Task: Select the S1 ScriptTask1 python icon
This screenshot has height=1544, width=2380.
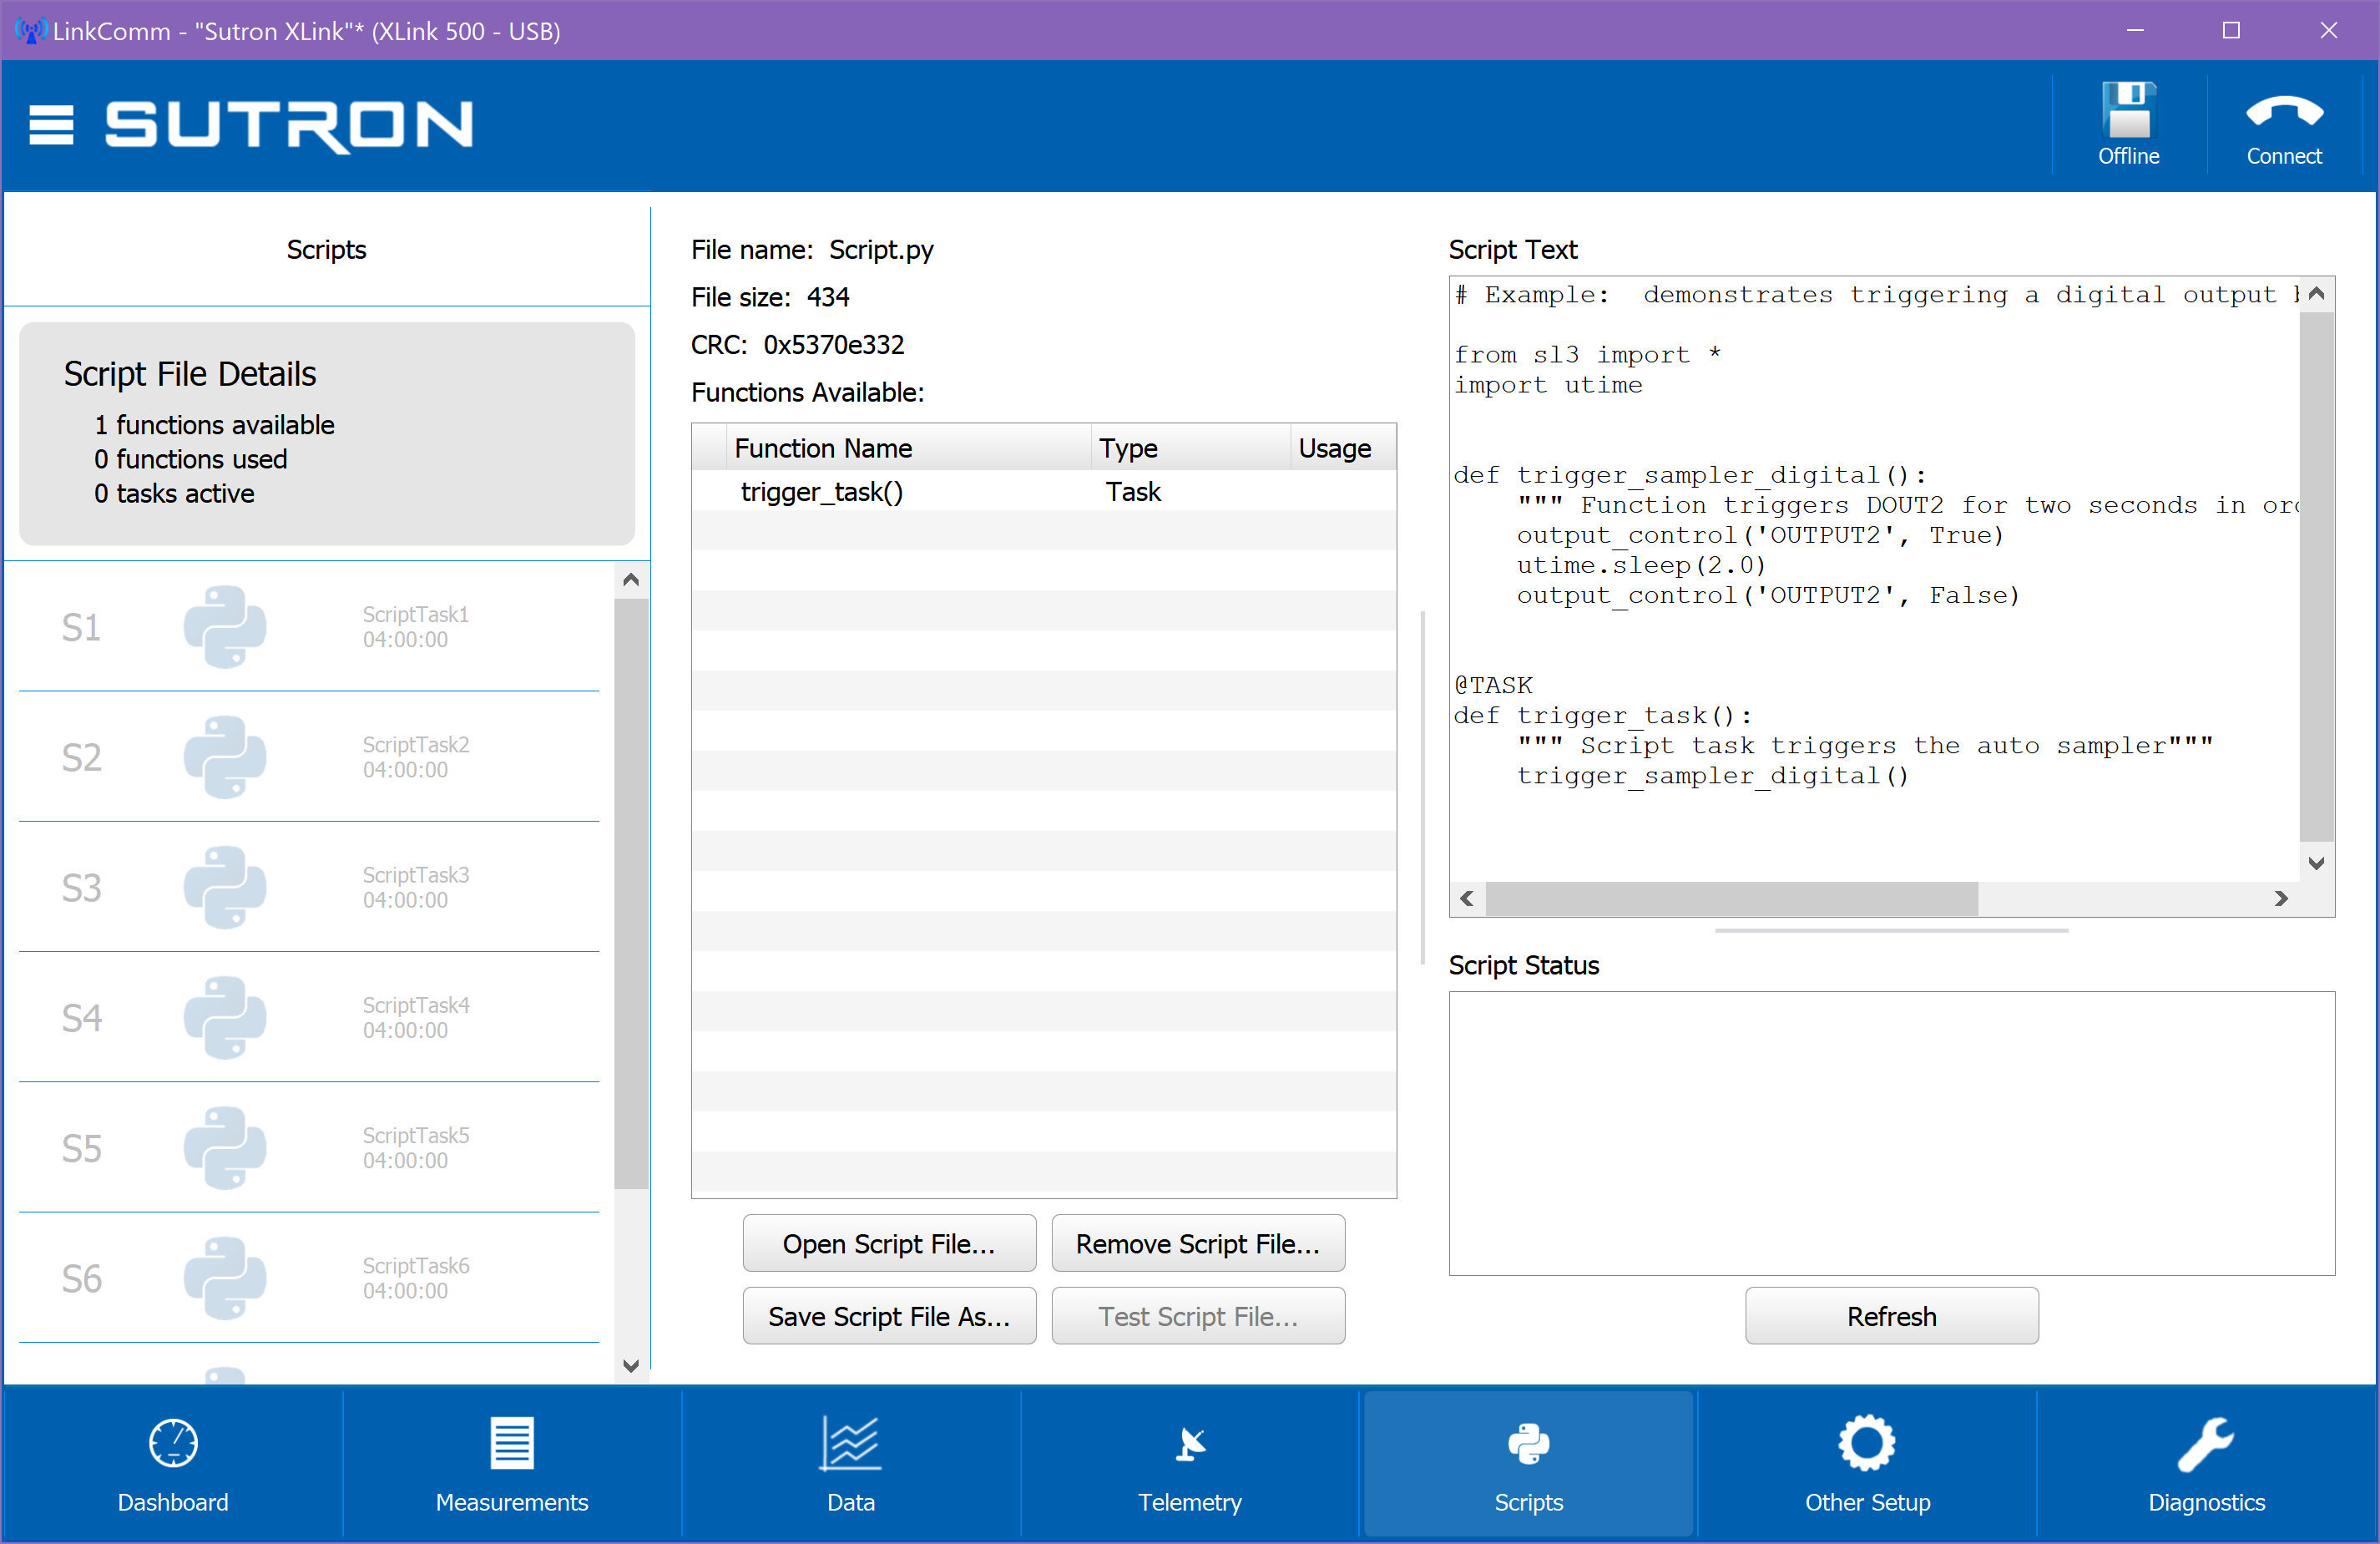Action: click(x=225, y=627)
